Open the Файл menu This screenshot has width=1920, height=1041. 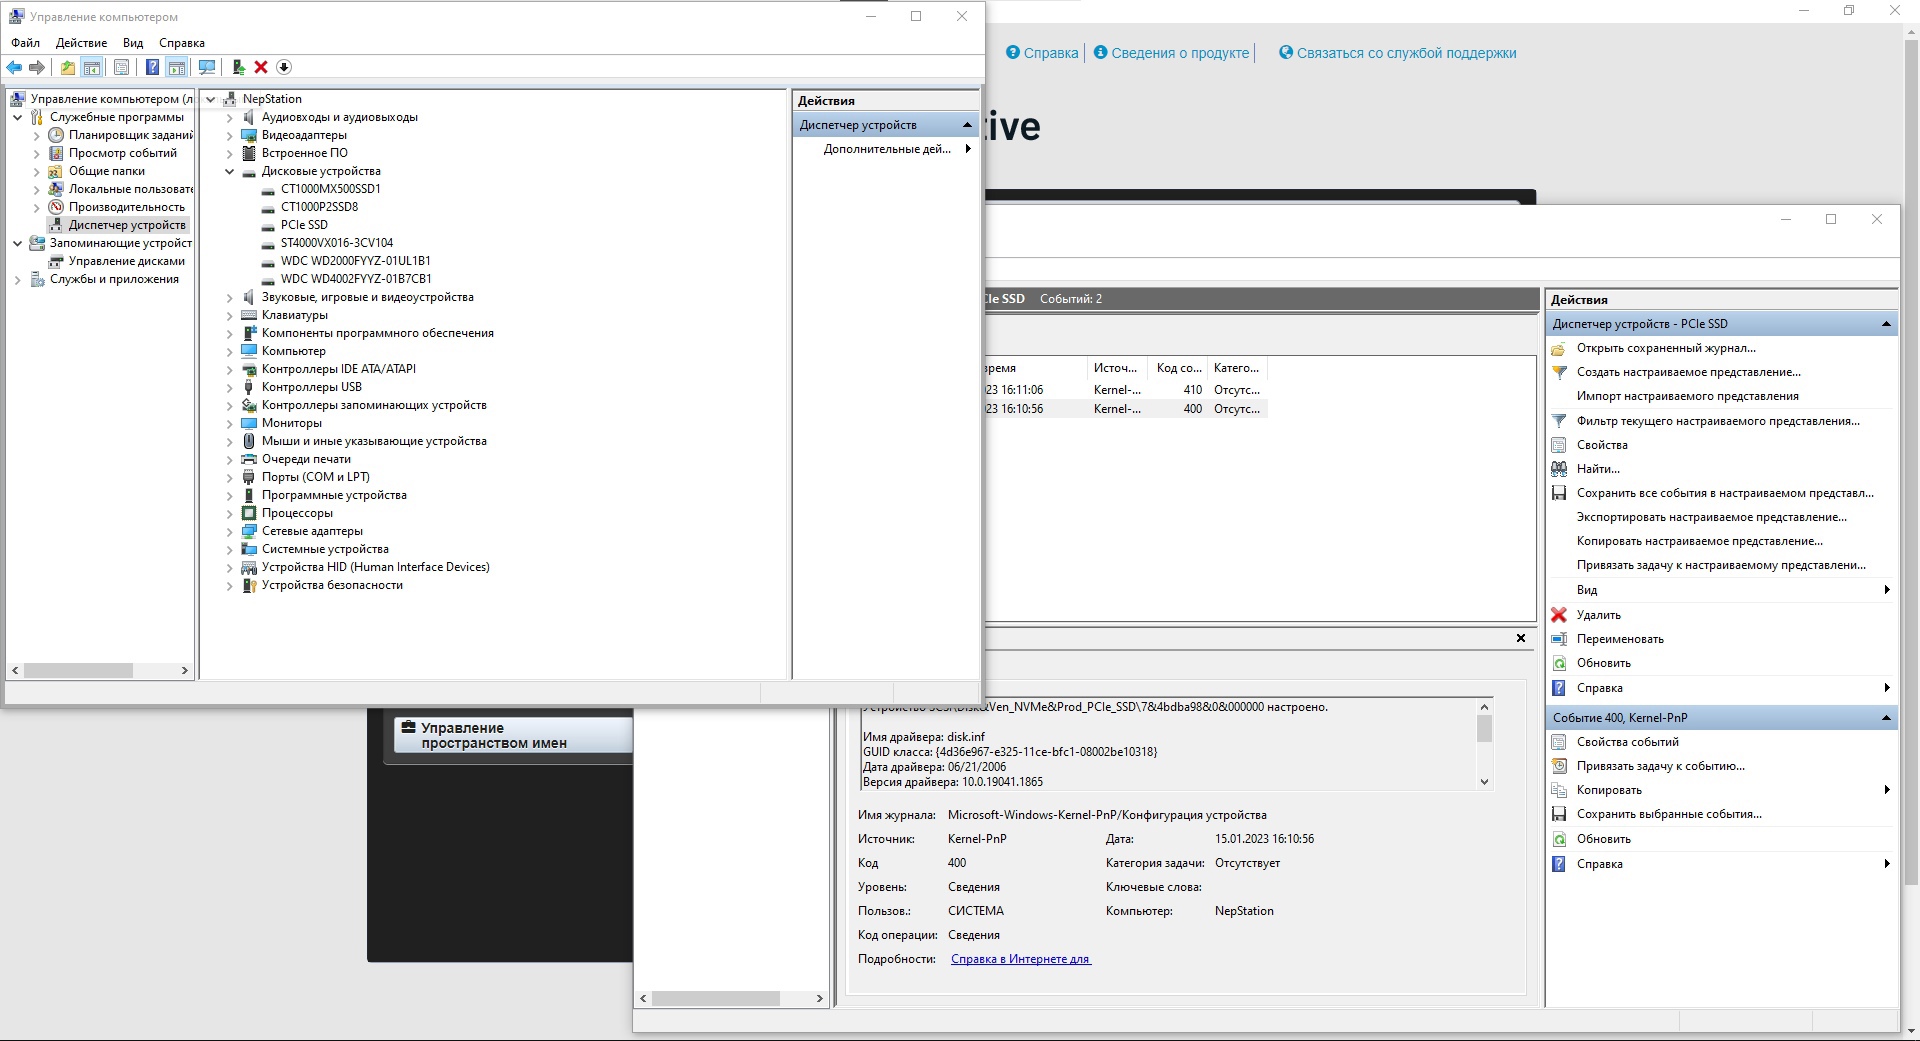(26, 43)
